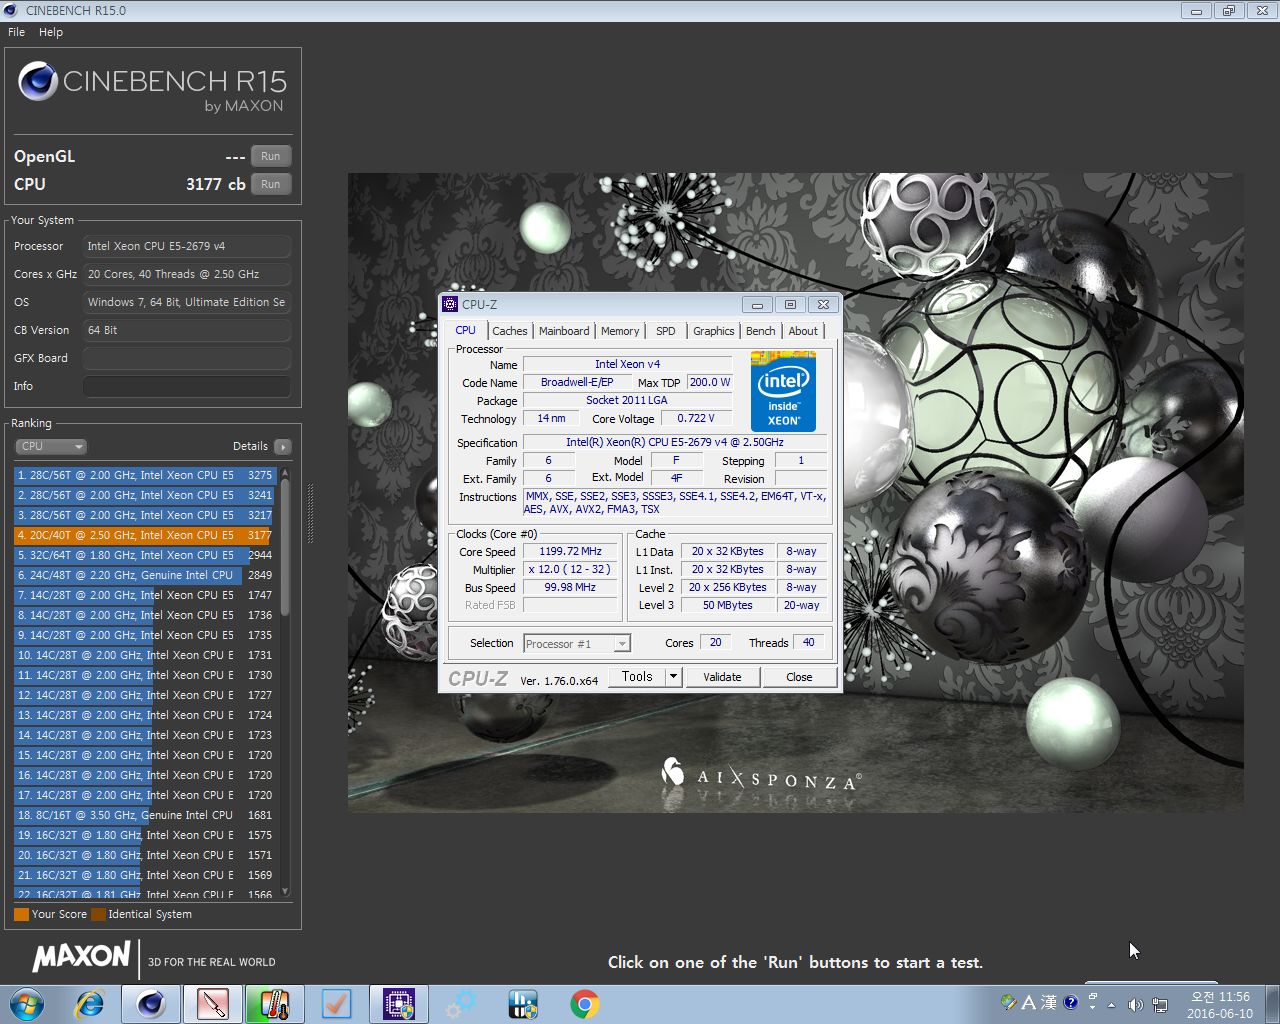This screenshot has height=1024, width=1280.
Task: Click the IME help question icon
Action: coord(1070,1002)
